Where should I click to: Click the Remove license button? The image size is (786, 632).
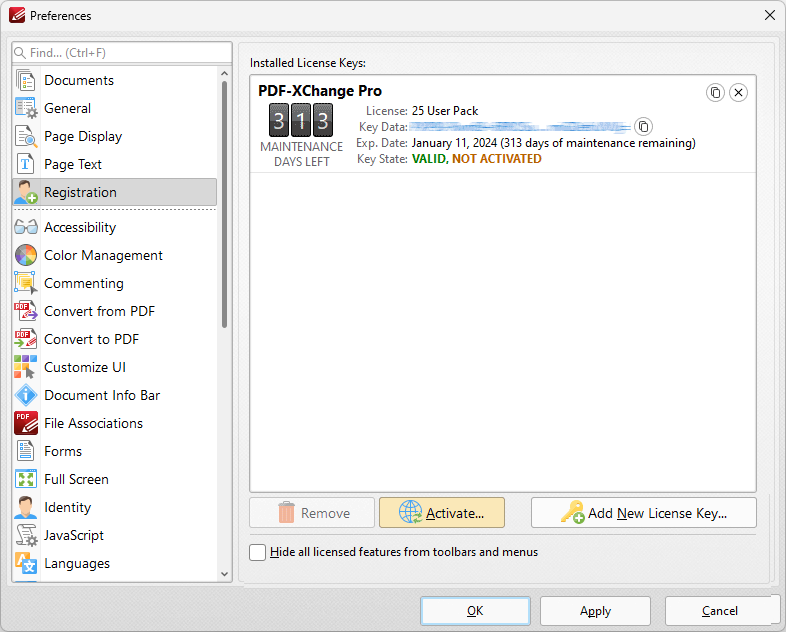pos(312,513)
